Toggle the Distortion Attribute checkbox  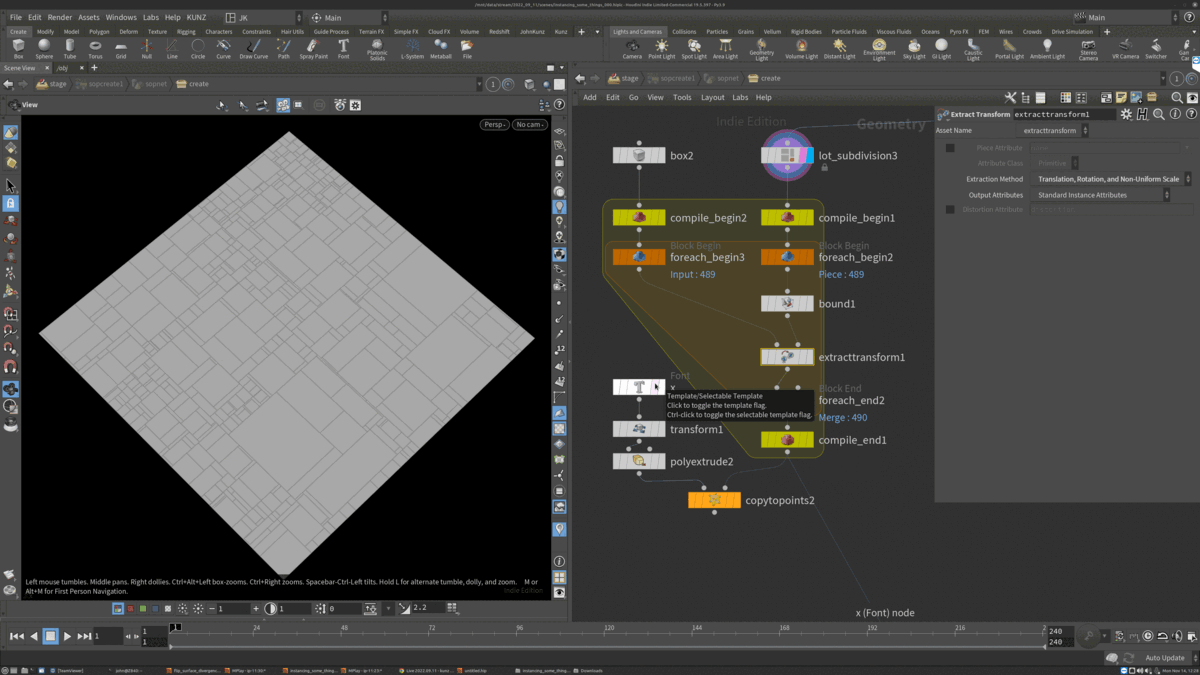pos(950,210)
